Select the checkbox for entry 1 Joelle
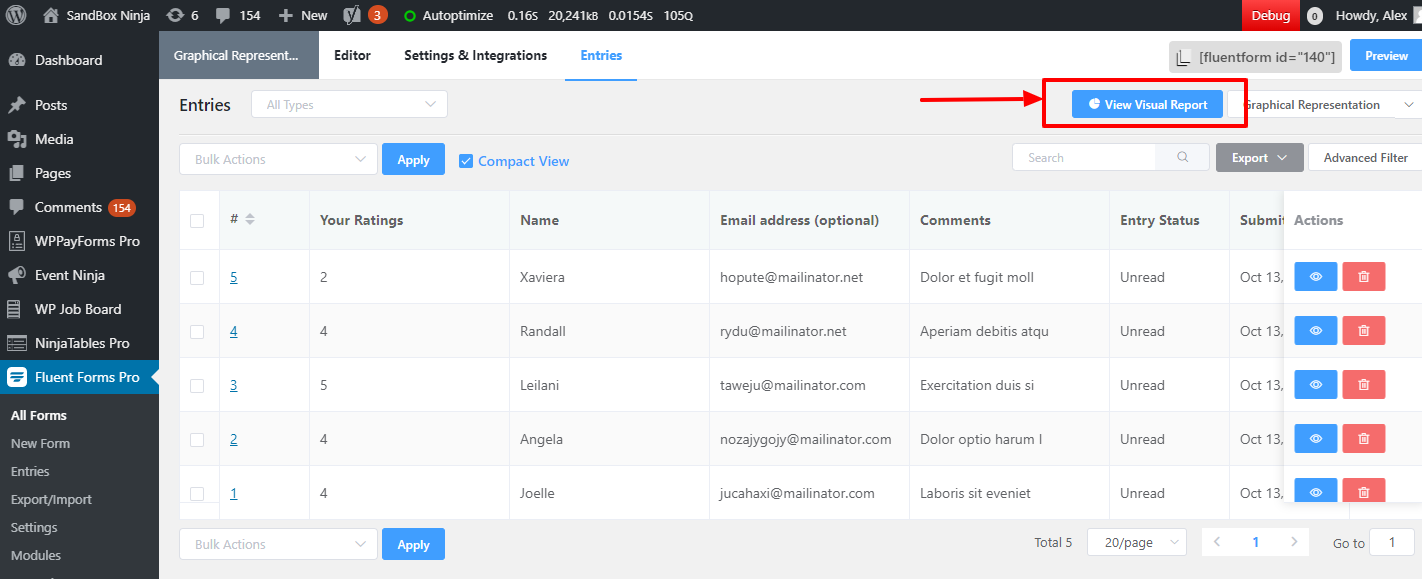Image resolution: width=1422 pixels, height=579 pixels. 197,494
